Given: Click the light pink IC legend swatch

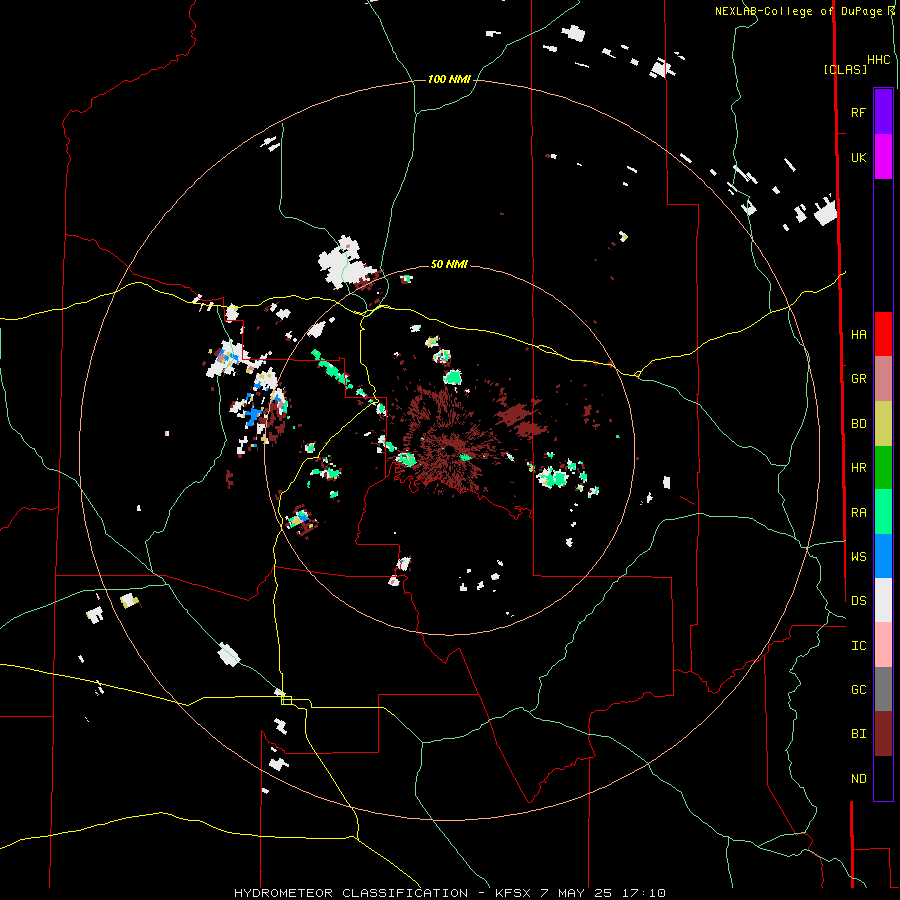Looking at the screenshot, I should click(x=883, y=645).
